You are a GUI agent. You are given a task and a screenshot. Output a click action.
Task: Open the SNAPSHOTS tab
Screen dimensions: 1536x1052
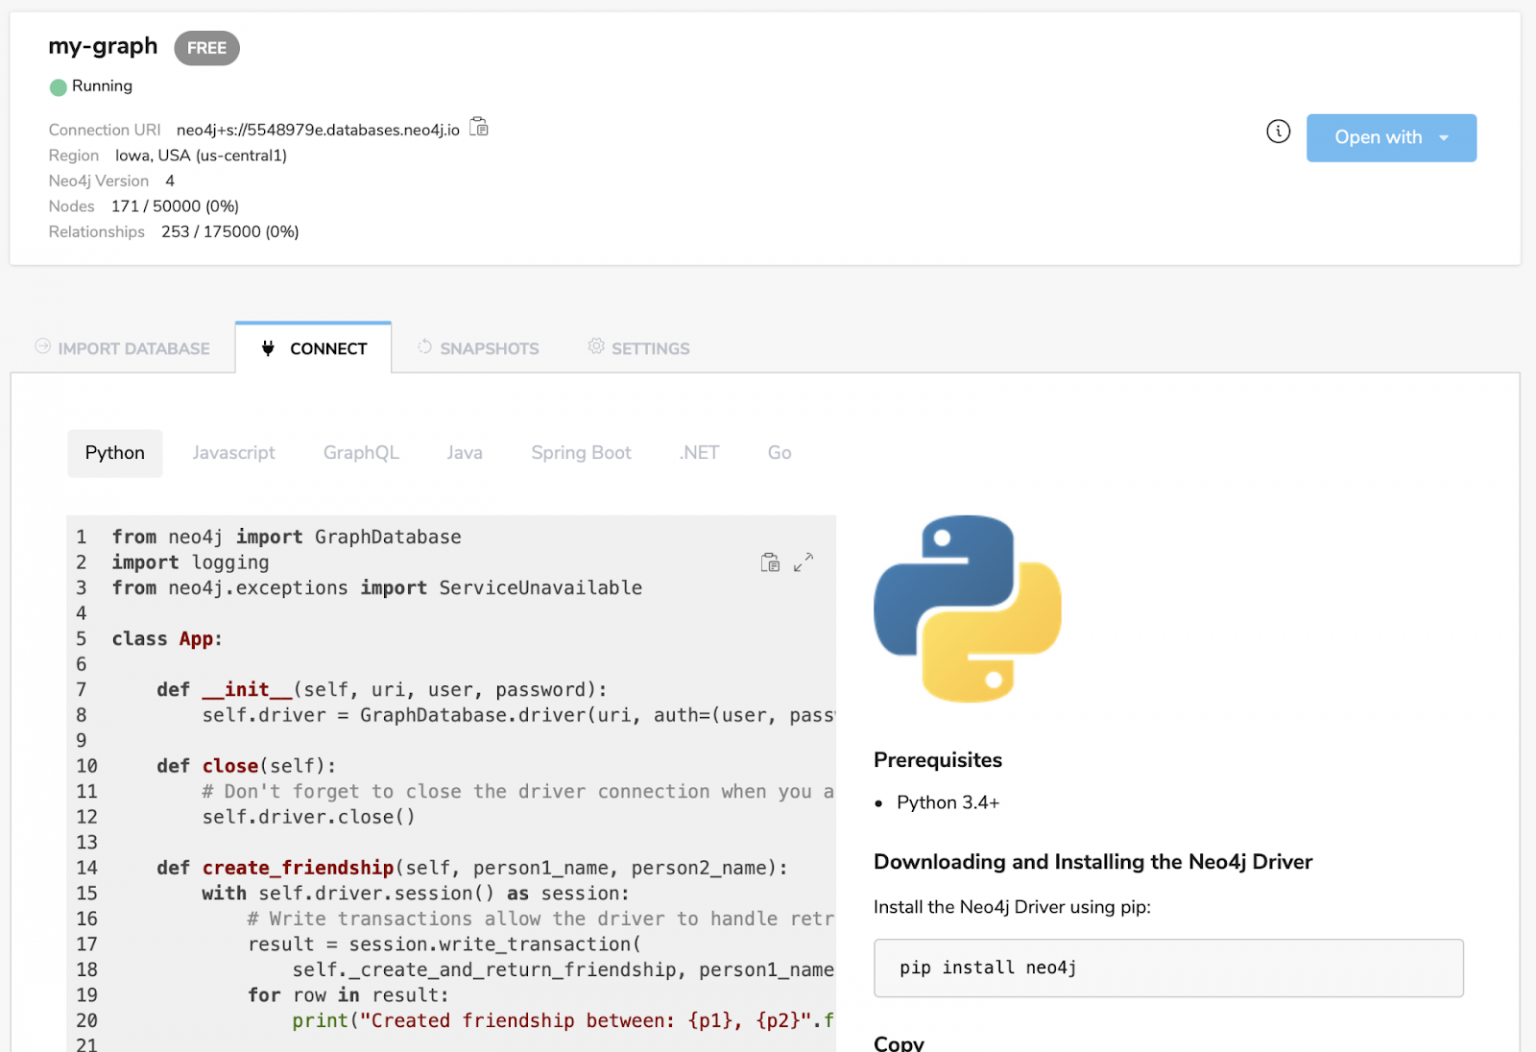[x=489, y=348]
